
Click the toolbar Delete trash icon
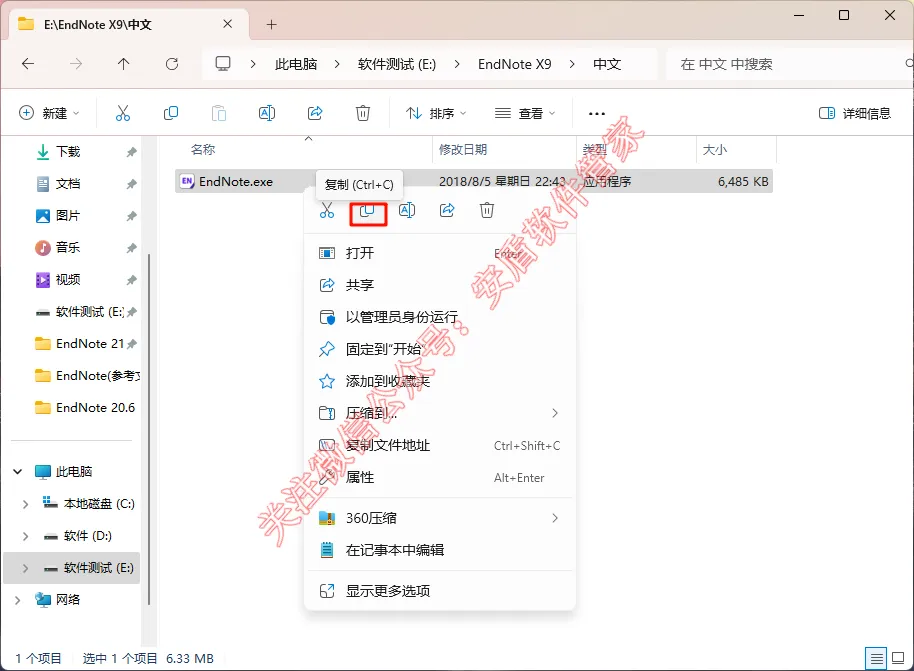point(363,113)
